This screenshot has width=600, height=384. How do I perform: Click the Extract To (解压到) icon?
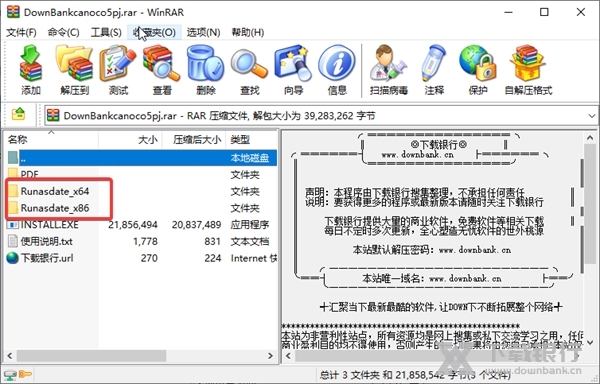pyautogui.click(x=74, y=63)
